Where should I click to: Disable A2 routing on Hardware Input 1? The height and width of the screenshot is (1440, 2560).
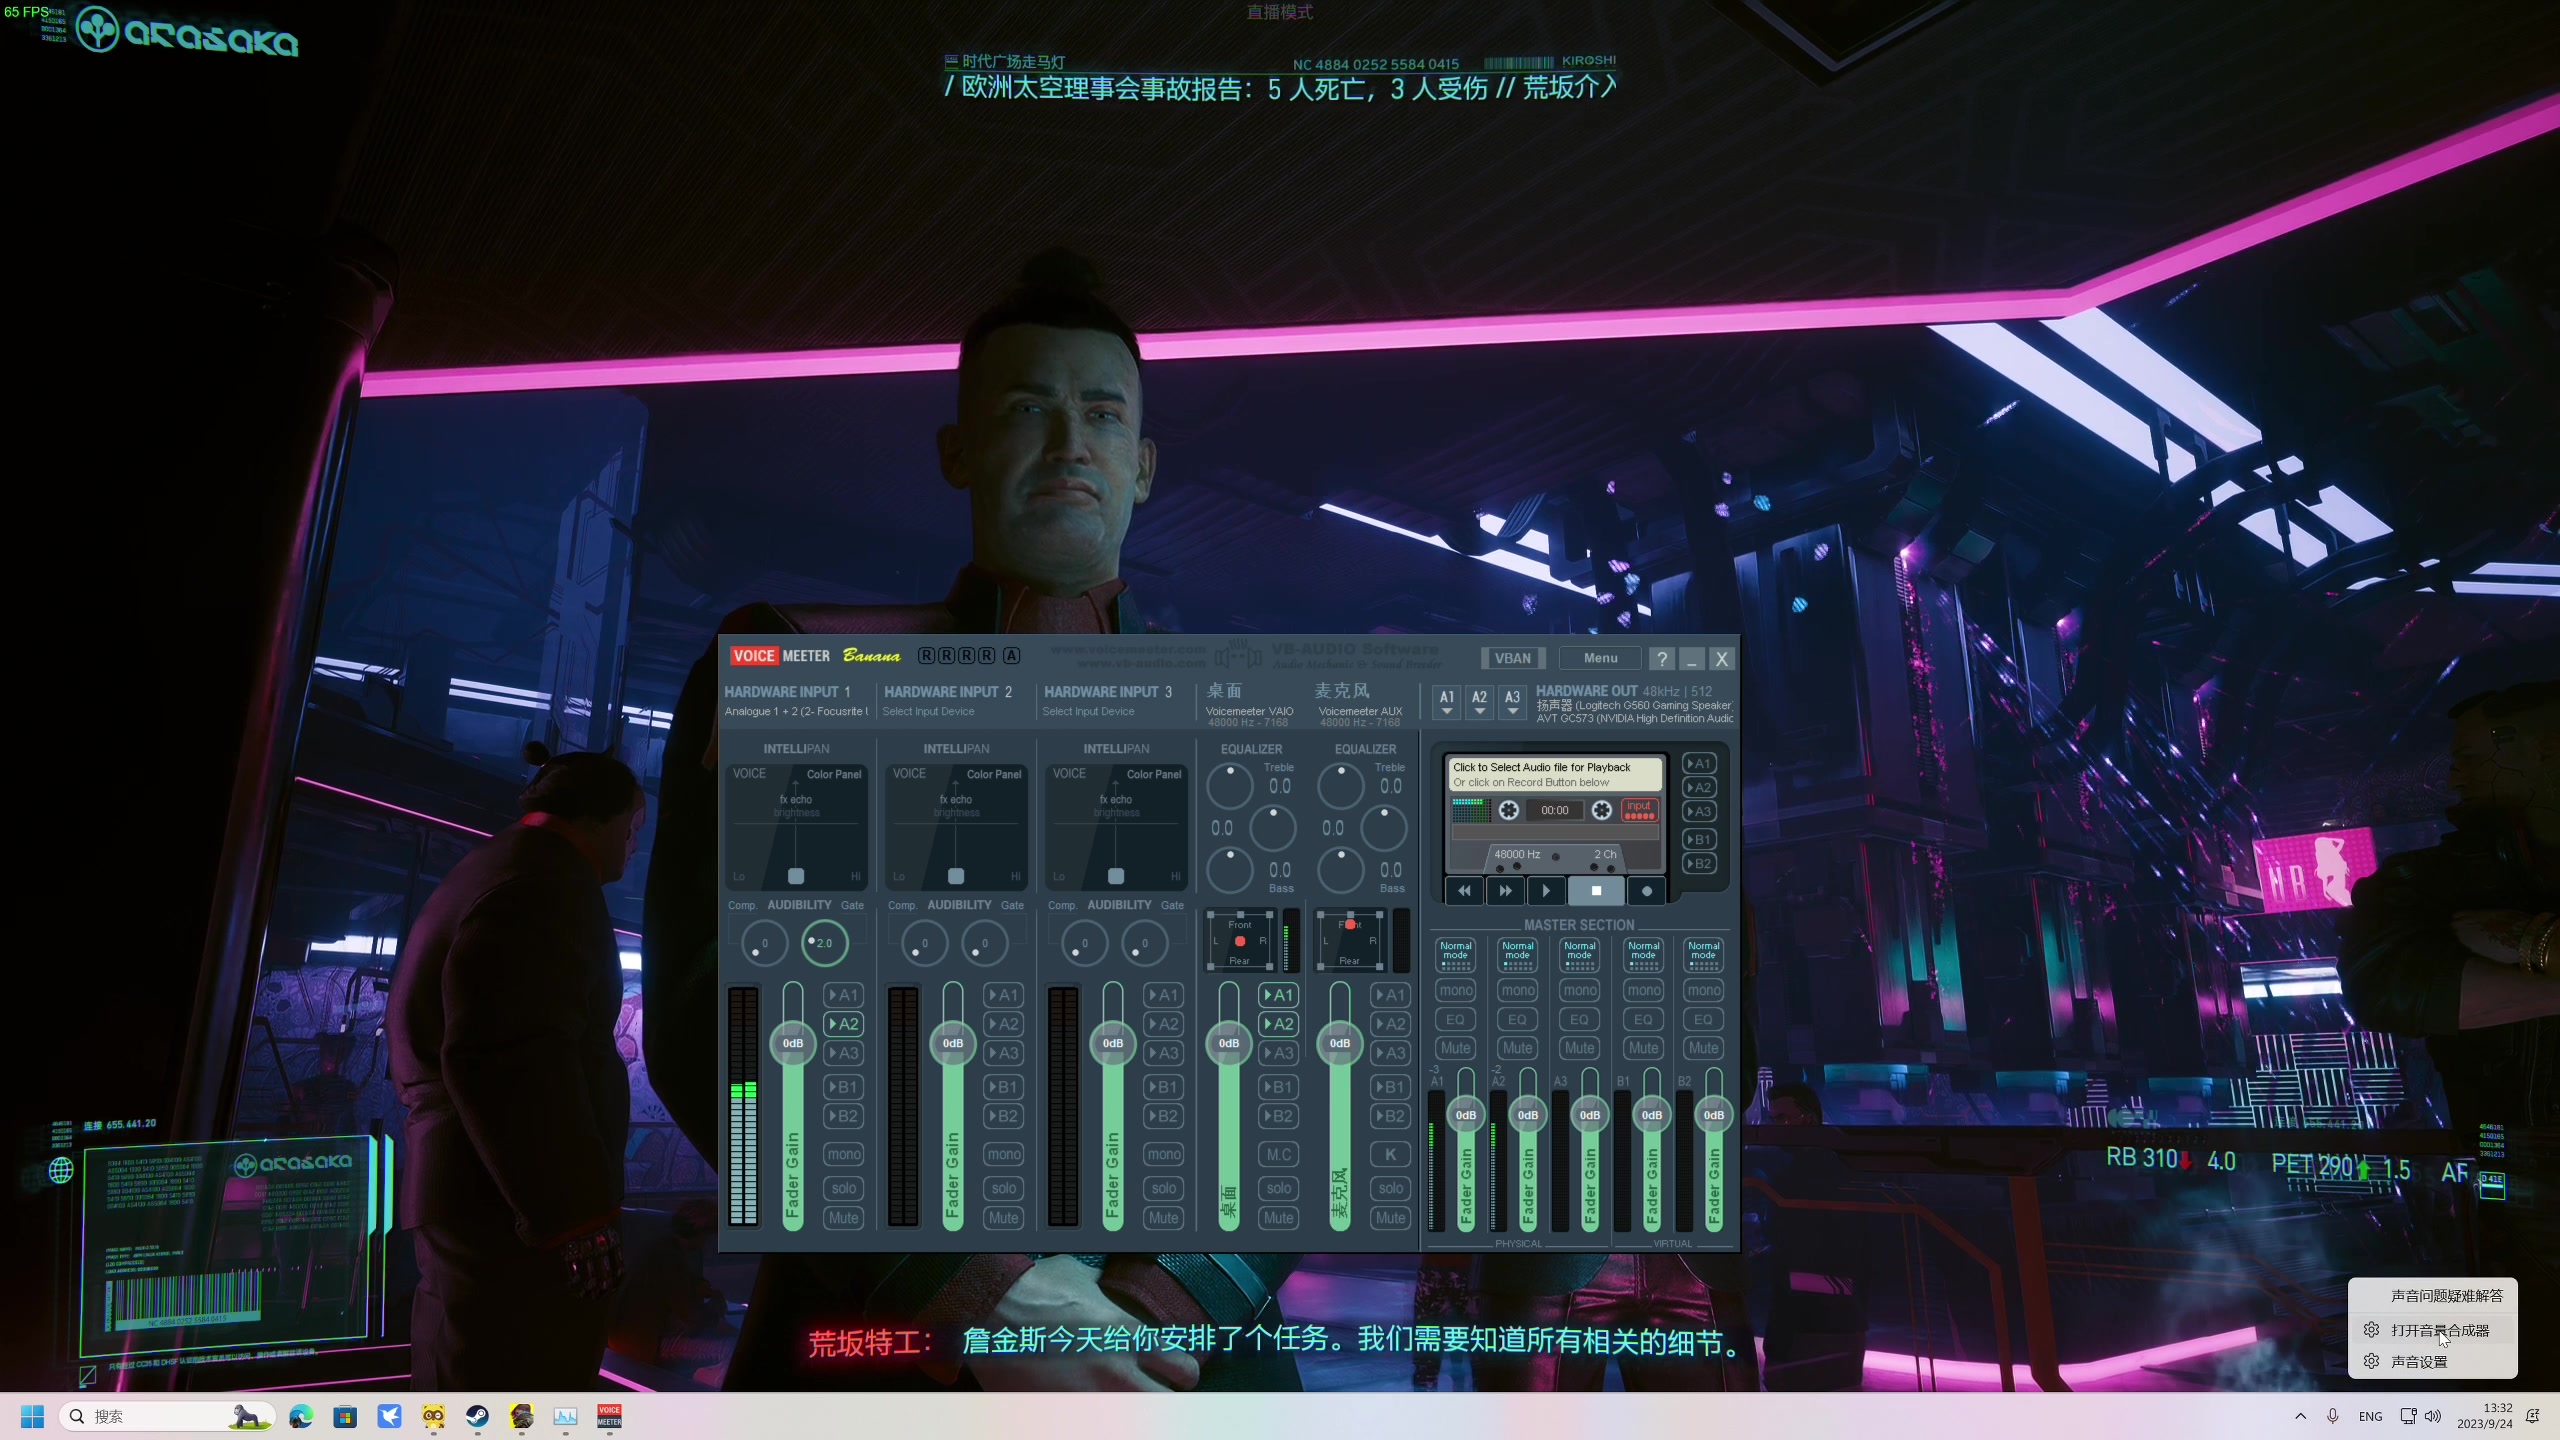coord(844,1024)
